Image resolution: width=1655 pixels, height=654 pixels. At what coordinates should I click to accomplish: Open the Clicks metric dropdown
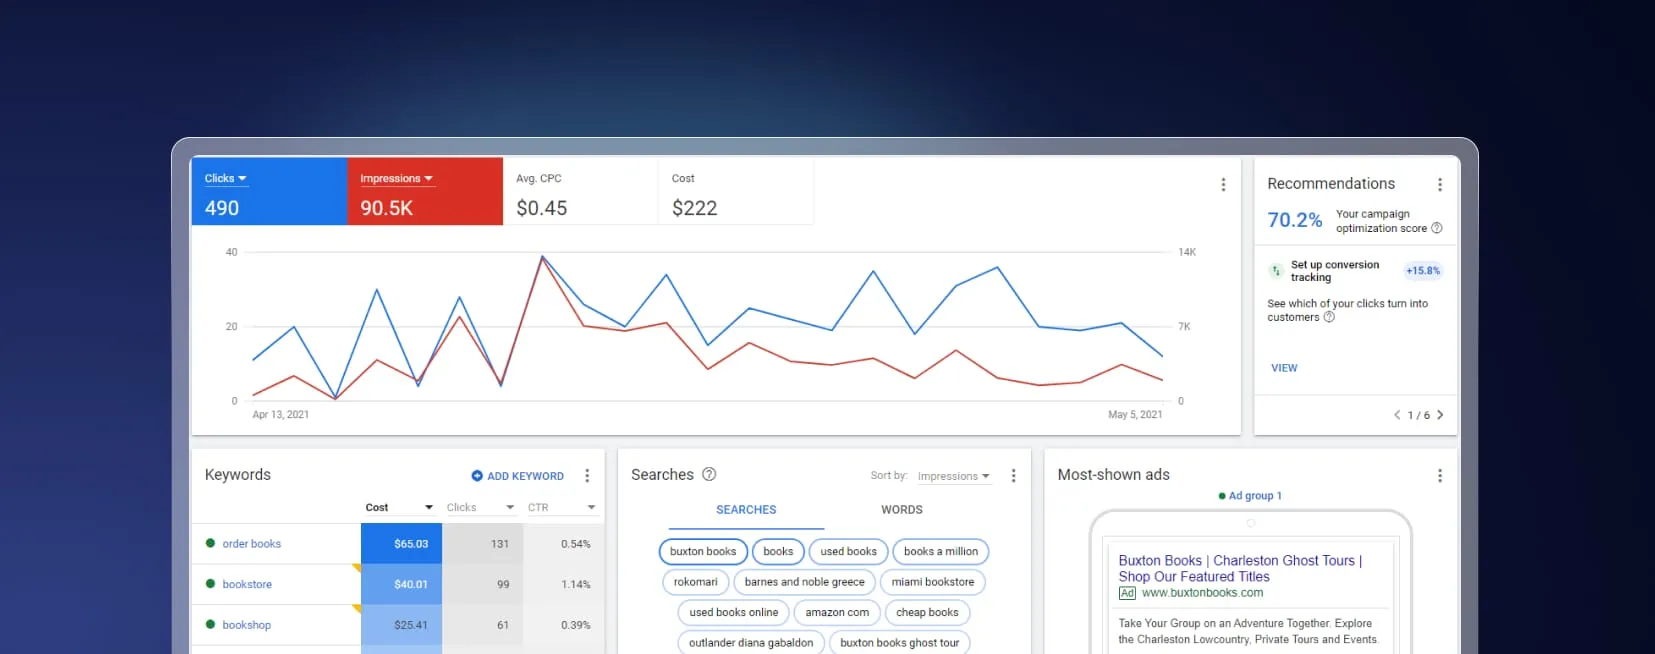(x=225, y=179)
